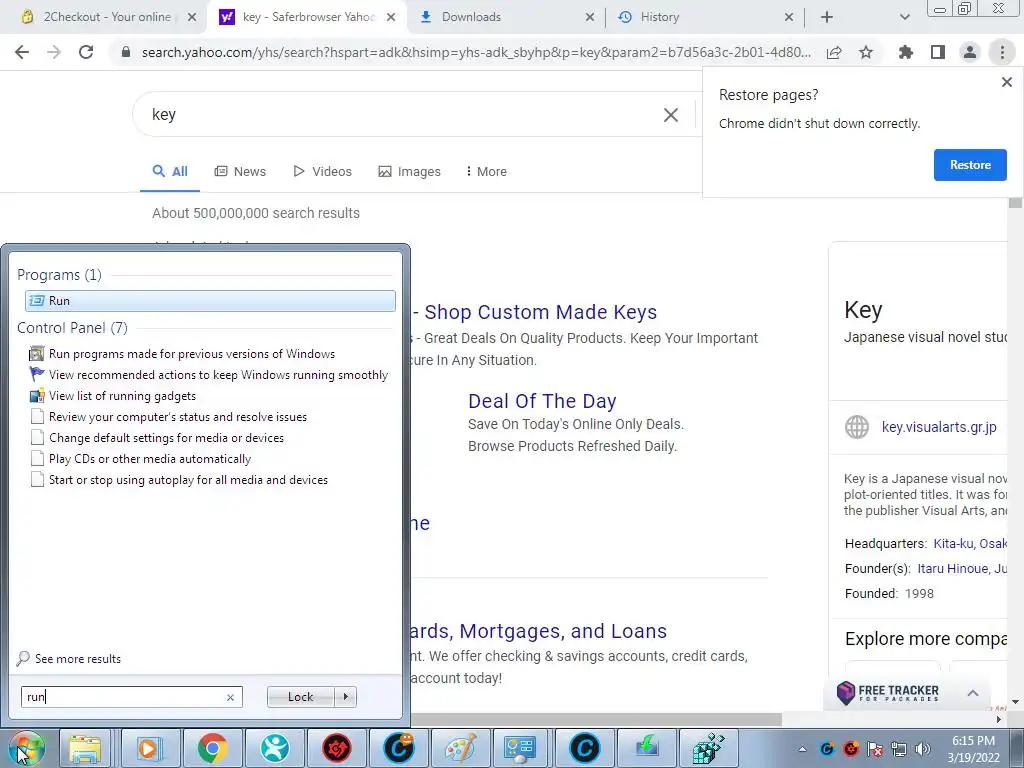
Task: Clear the Yahoo search box with X
Action: pos(671,115)
